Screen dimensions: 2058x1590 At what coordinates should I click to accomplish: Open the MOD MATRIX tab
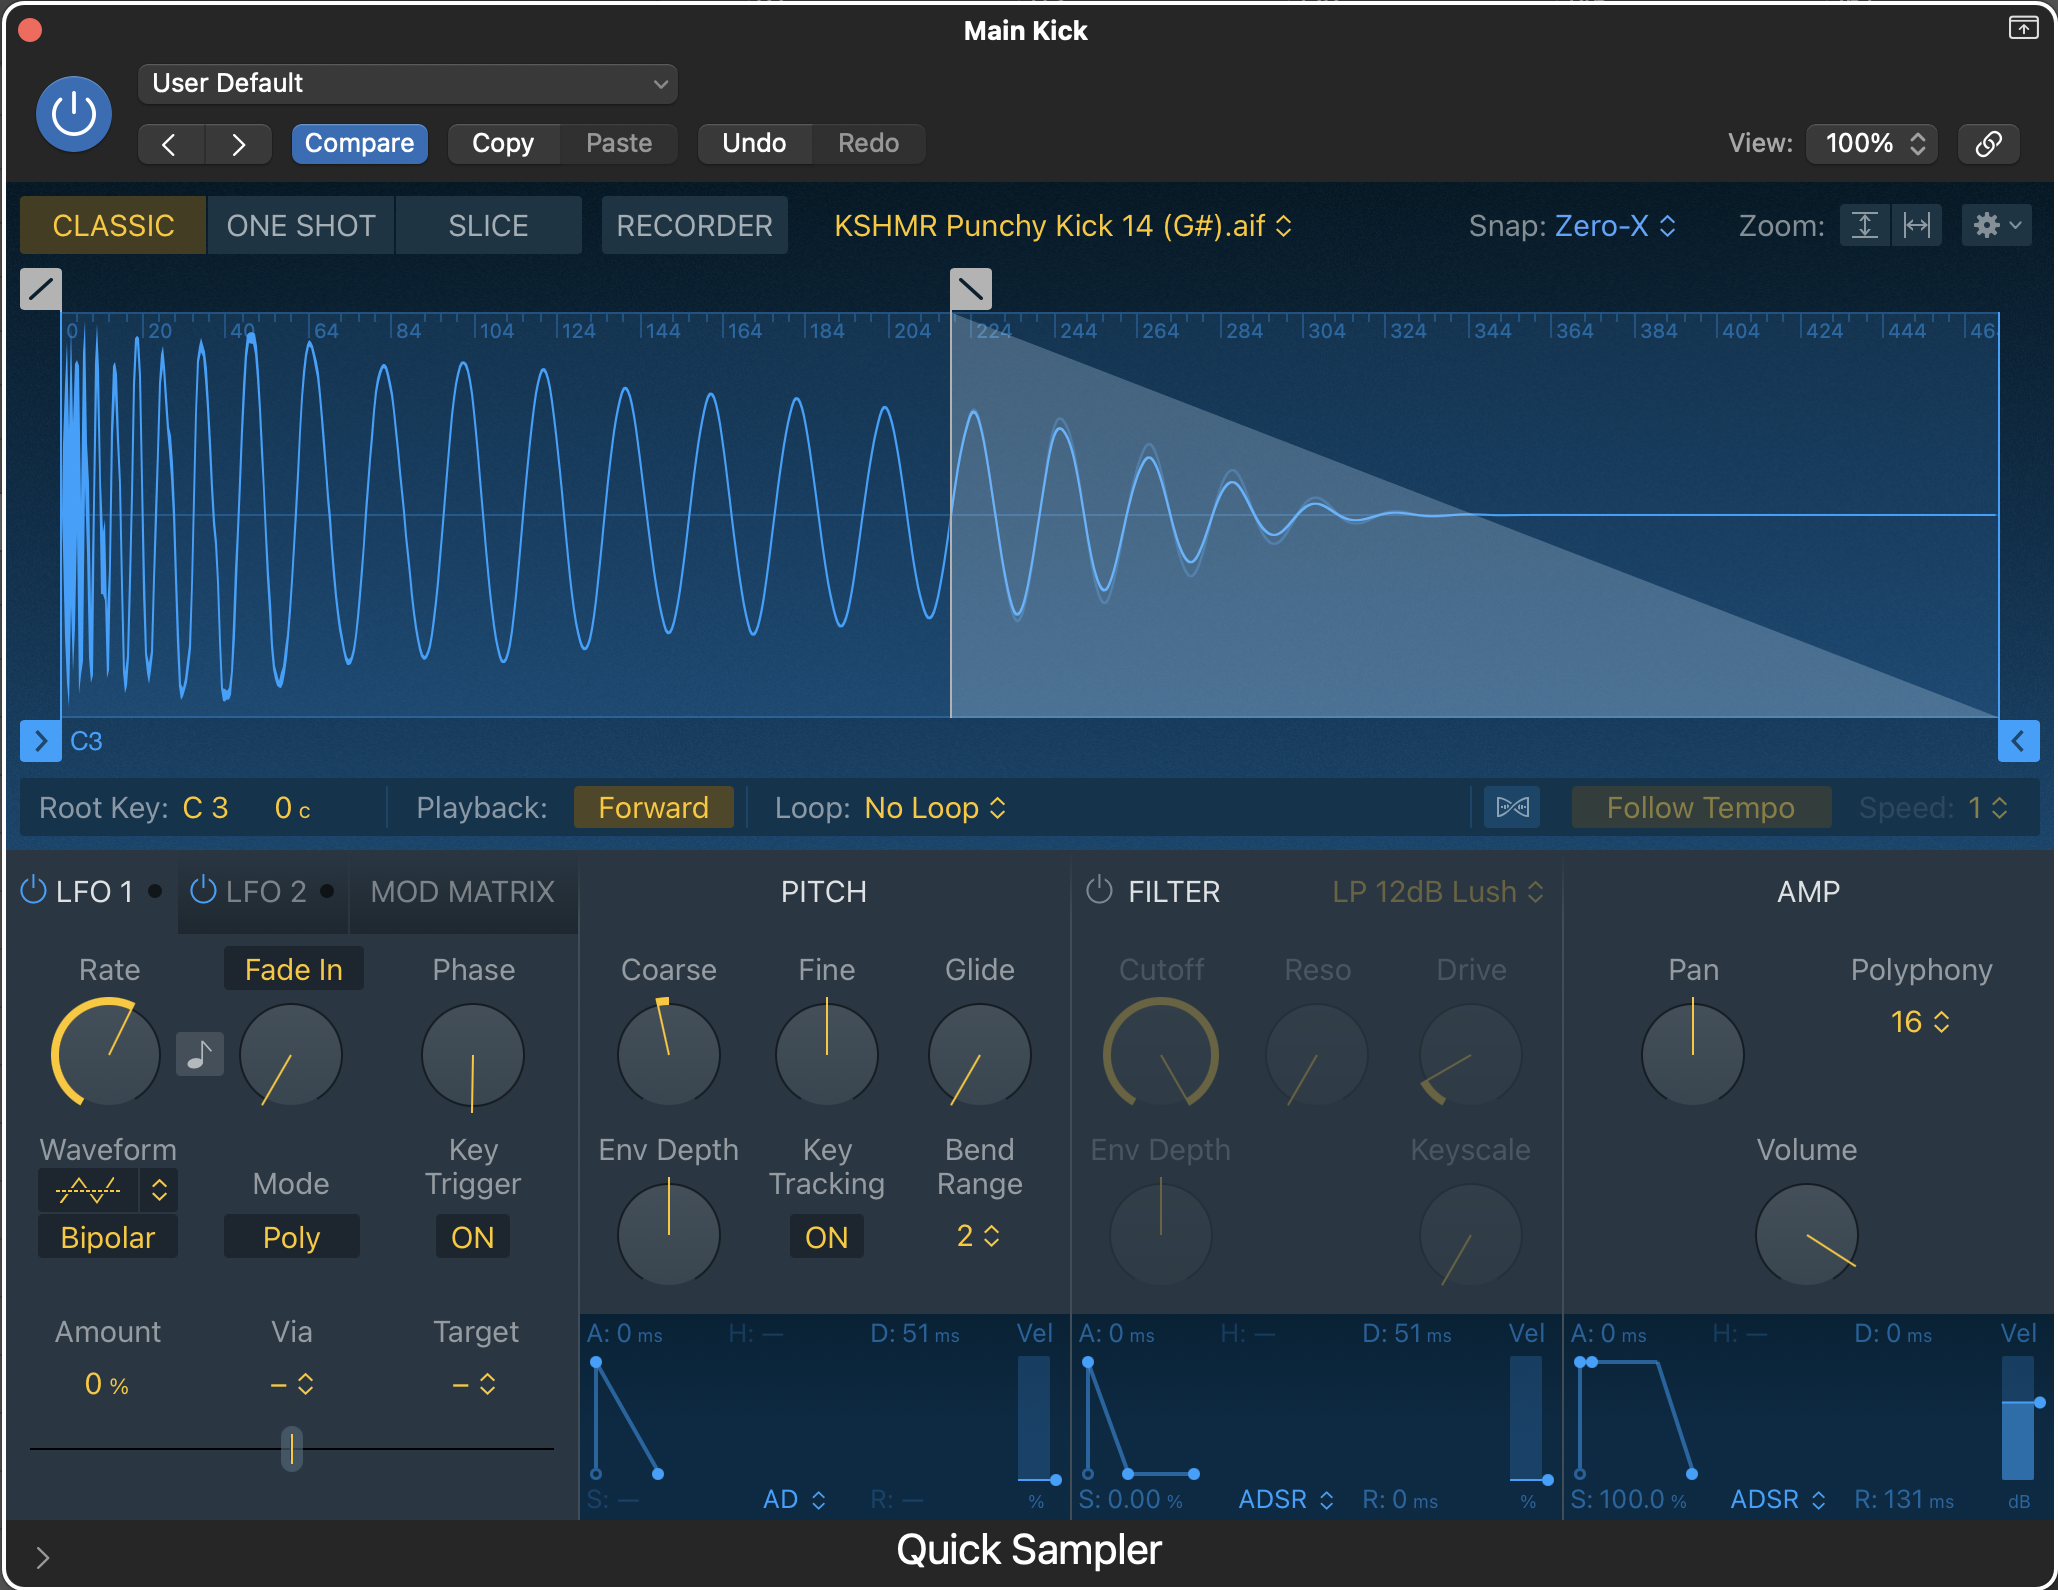pyautogui.click(x=462, y=891)
